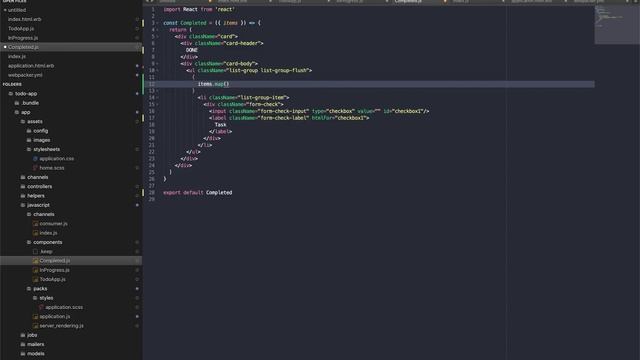The height and width of the screenshot is (360, 640).
Task: Expand the jobs folder
Action: pyautogui.click(x=23, y=335)
